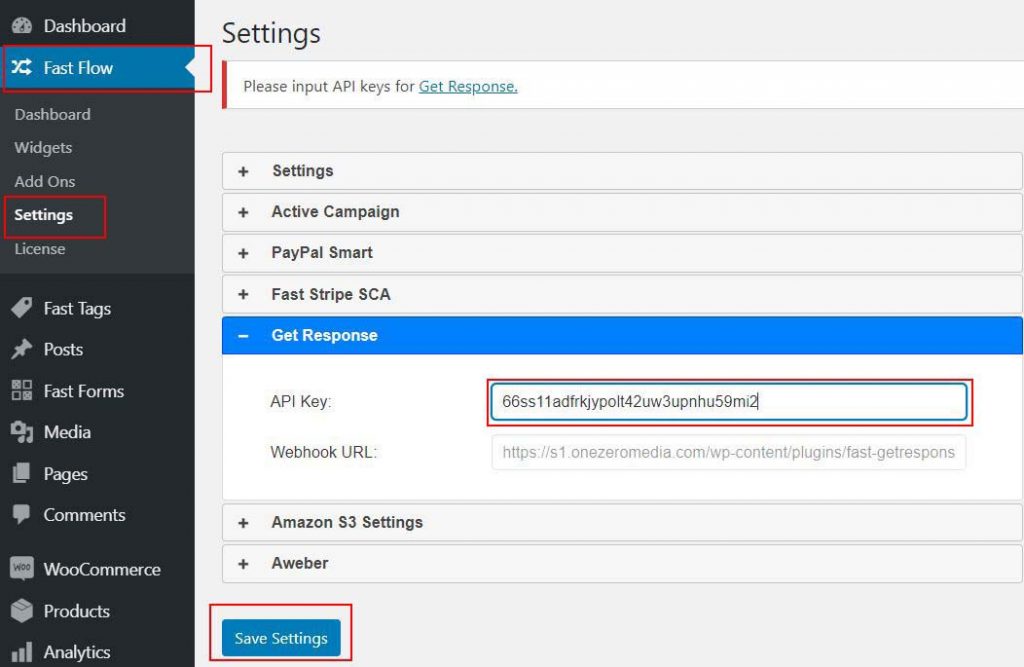This screenshot has height=667, width=1024.
Task: Expand the Settings accordion plus icon
Action: pyautogui.click(x=243, y=171)
